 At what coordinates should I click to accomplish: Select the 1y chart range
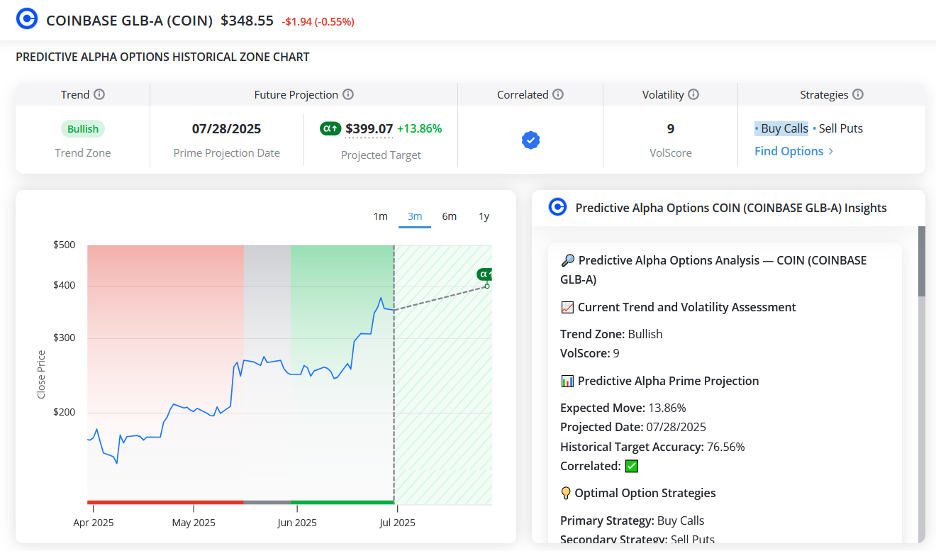484,216
